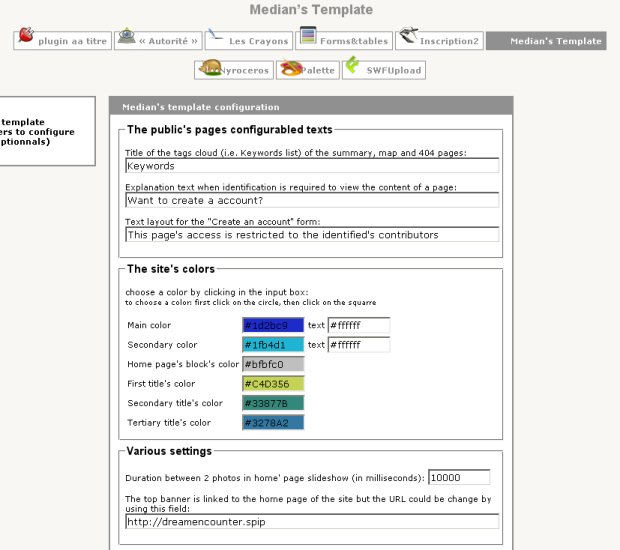
Task: Click the left box text 'ers to configure'
Action: pyautogui.click(x=37, y=132)
